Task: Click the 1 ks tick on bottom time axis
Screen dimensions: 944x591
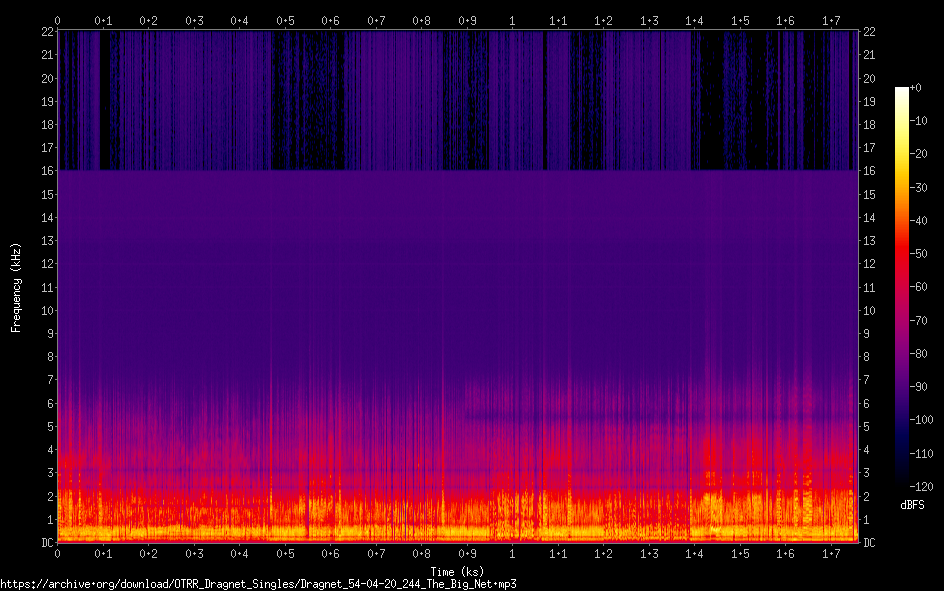Action: (x=512, y=554)
